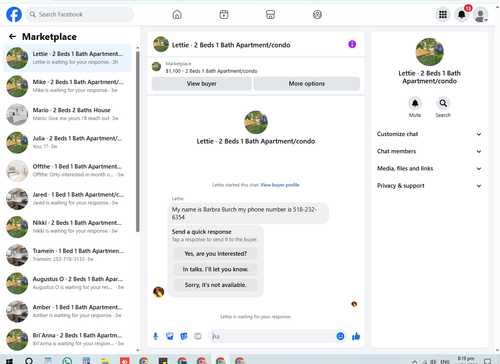The height and width of the screenshot is (364, 500).
Task: Click the conversation header avatar picture
Action: tap(161, 44)
